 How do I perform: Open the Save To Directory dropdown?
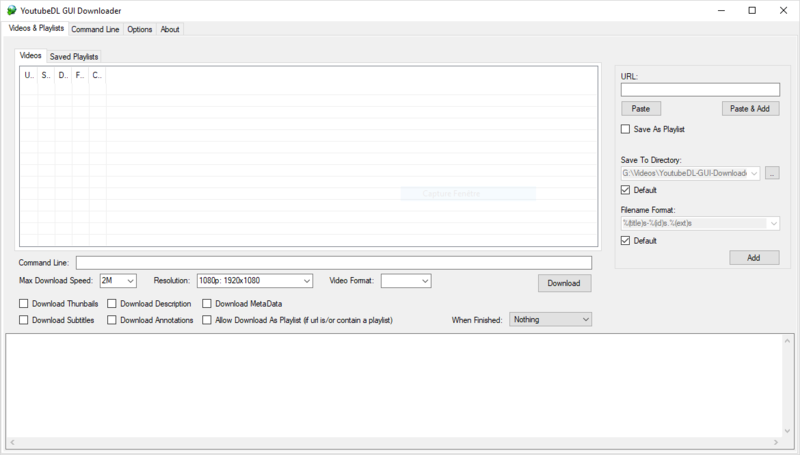pyautogui.click(x=754, y=173)
